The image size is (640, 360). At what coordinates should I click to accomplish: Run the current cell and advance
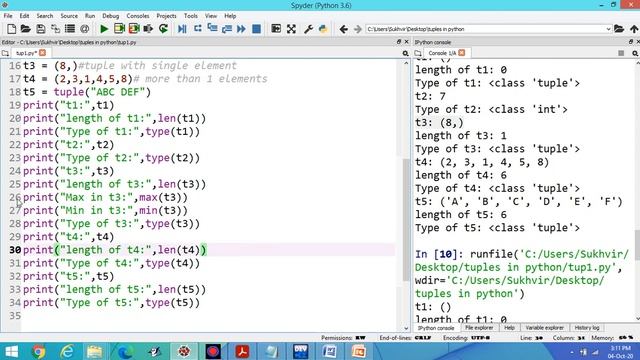click(x=134, y=29)
